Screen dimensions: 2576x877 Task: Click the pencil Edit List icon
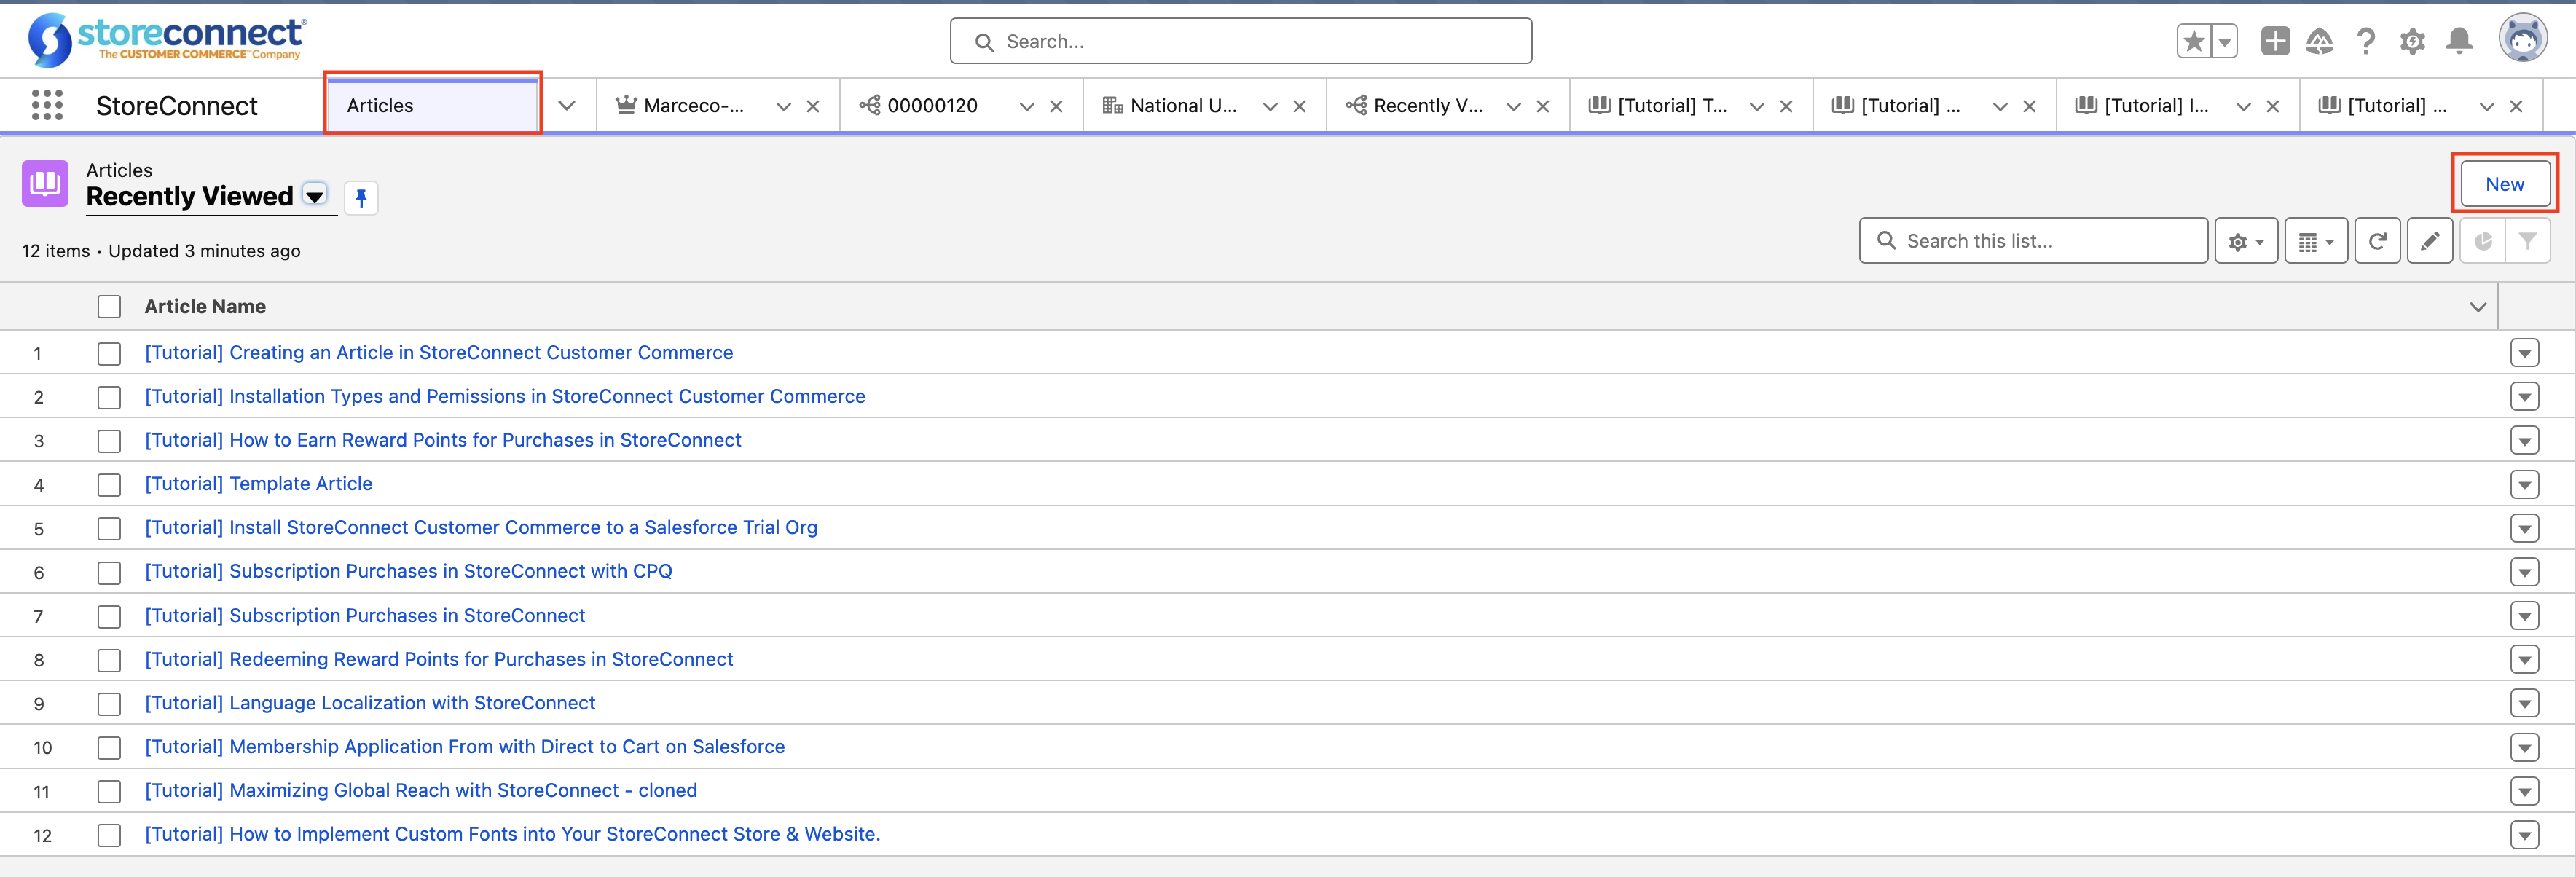[x=2429, y=241]
